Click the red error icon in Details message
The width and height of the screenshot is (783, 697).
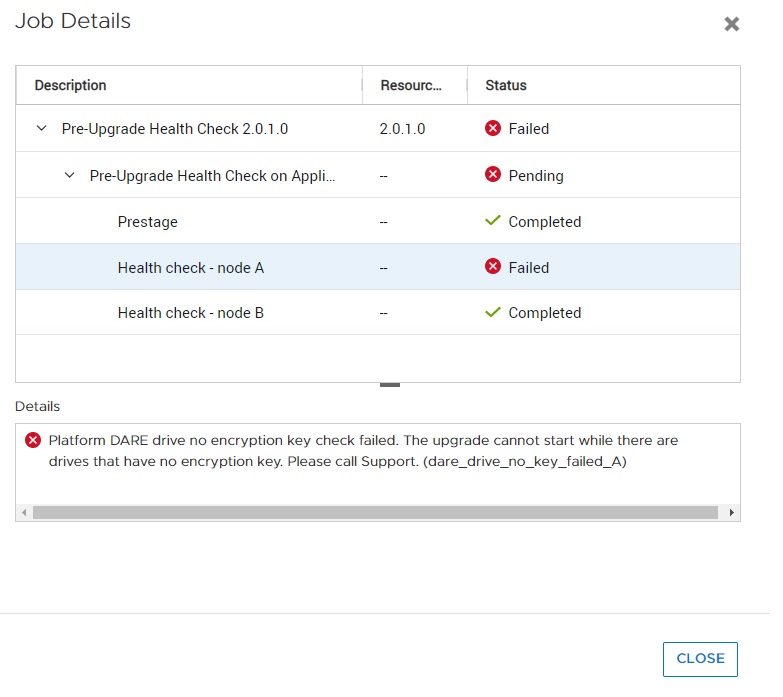click(x=33, y=441)
